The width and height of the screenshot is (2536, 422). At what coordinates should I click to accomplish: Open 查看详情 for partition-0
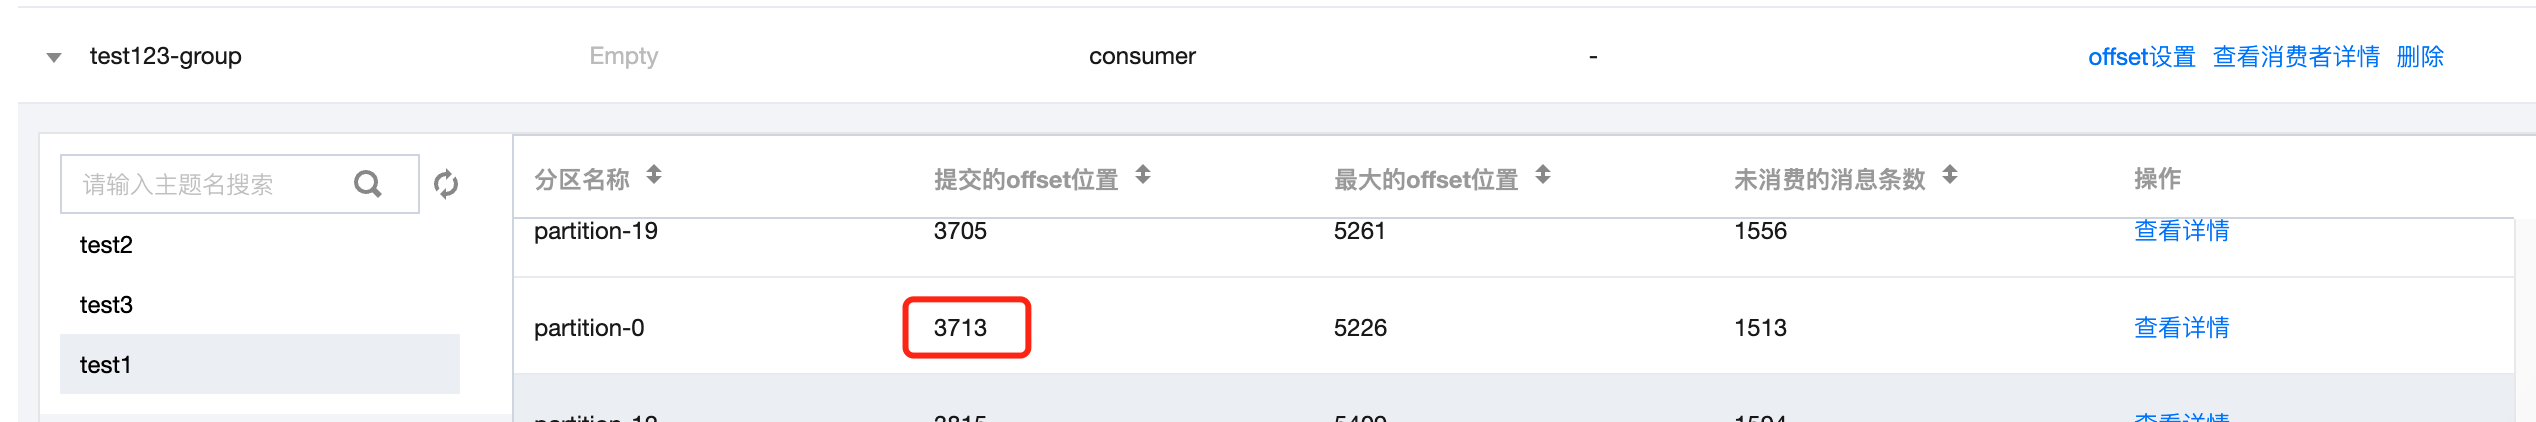click(2181, 328)
